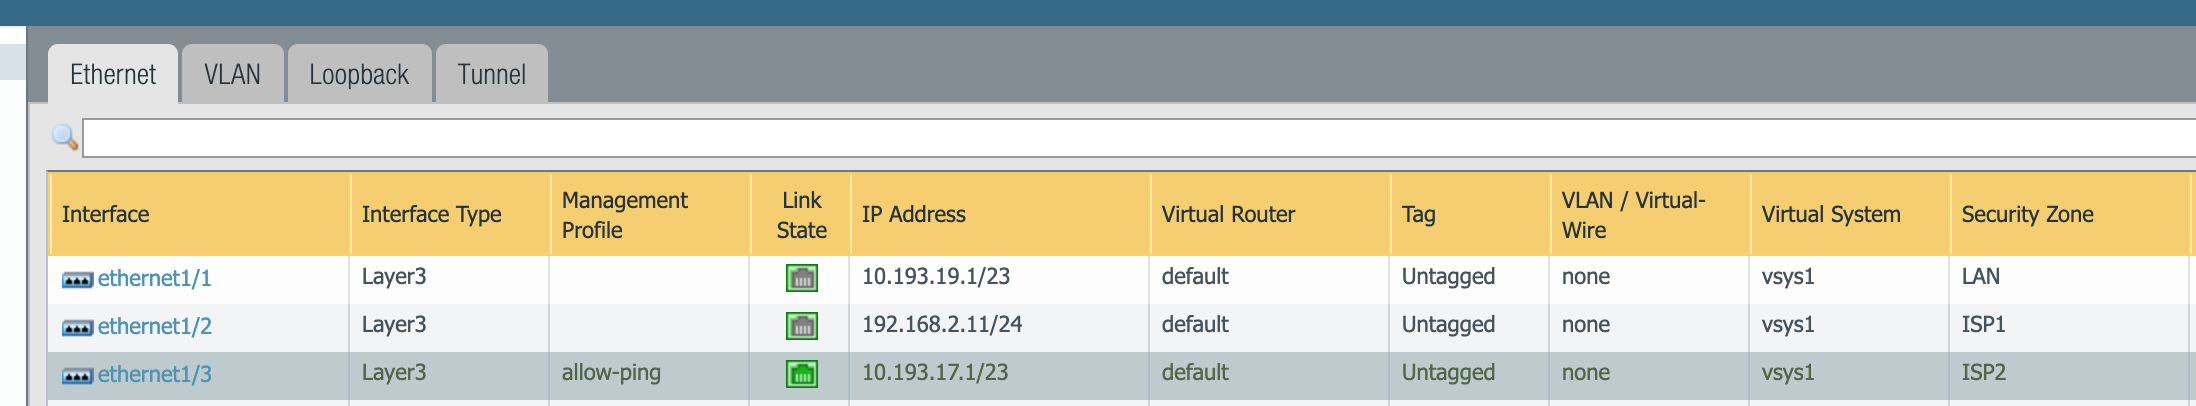This screenshot has height=406, width=2196.
Task: Click into the interface search field
Action: pyautogui.click(x=1100, y=138)
